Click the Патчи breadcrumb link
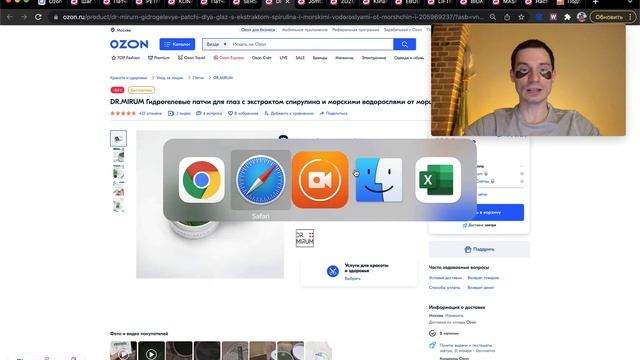Screen dimensions: 640x360 click(198, 78)
